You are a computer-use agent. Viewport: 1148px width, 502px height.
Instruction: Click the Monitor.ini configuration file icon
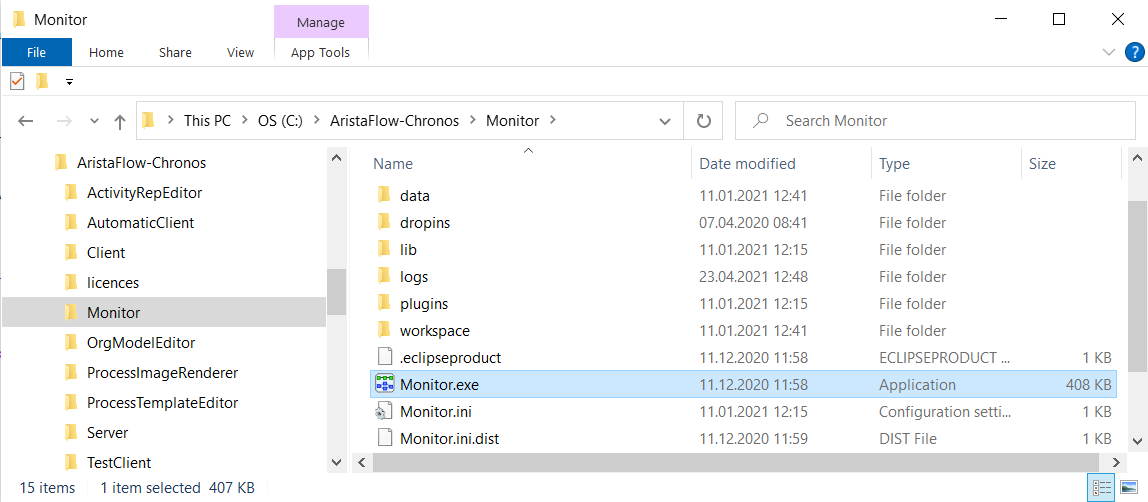(x=384, y=411)
